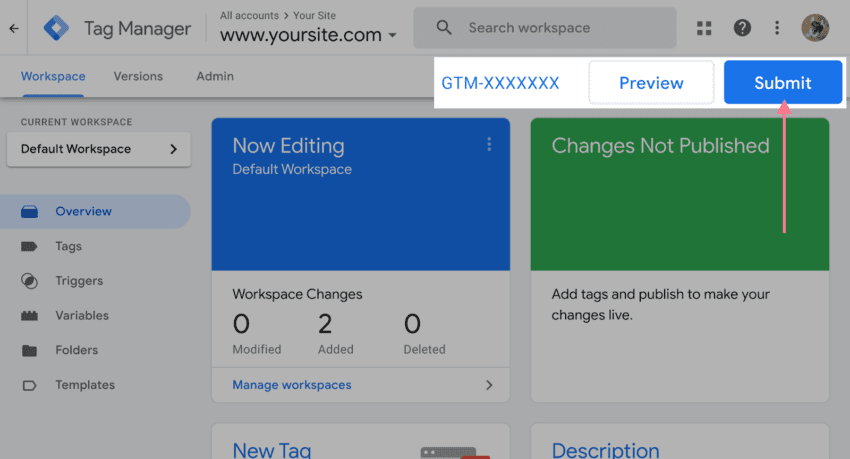Click the GTM-XXXXXXX container ID link

coord(500,83)
